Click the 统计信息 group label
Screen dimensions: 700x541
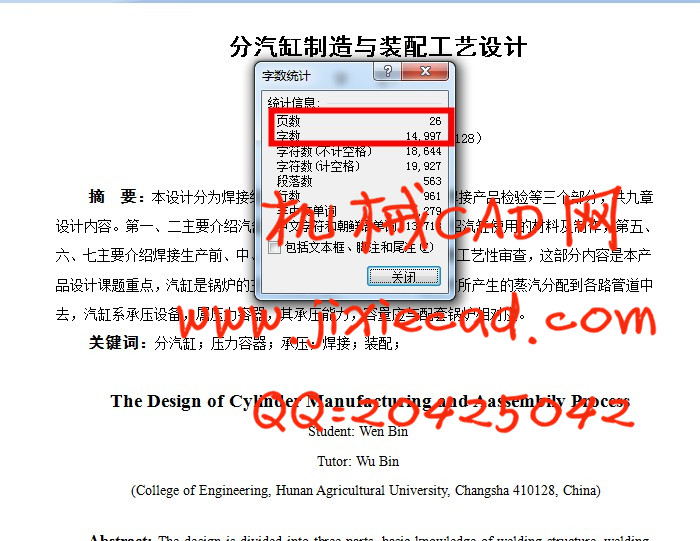click(294, 103)
